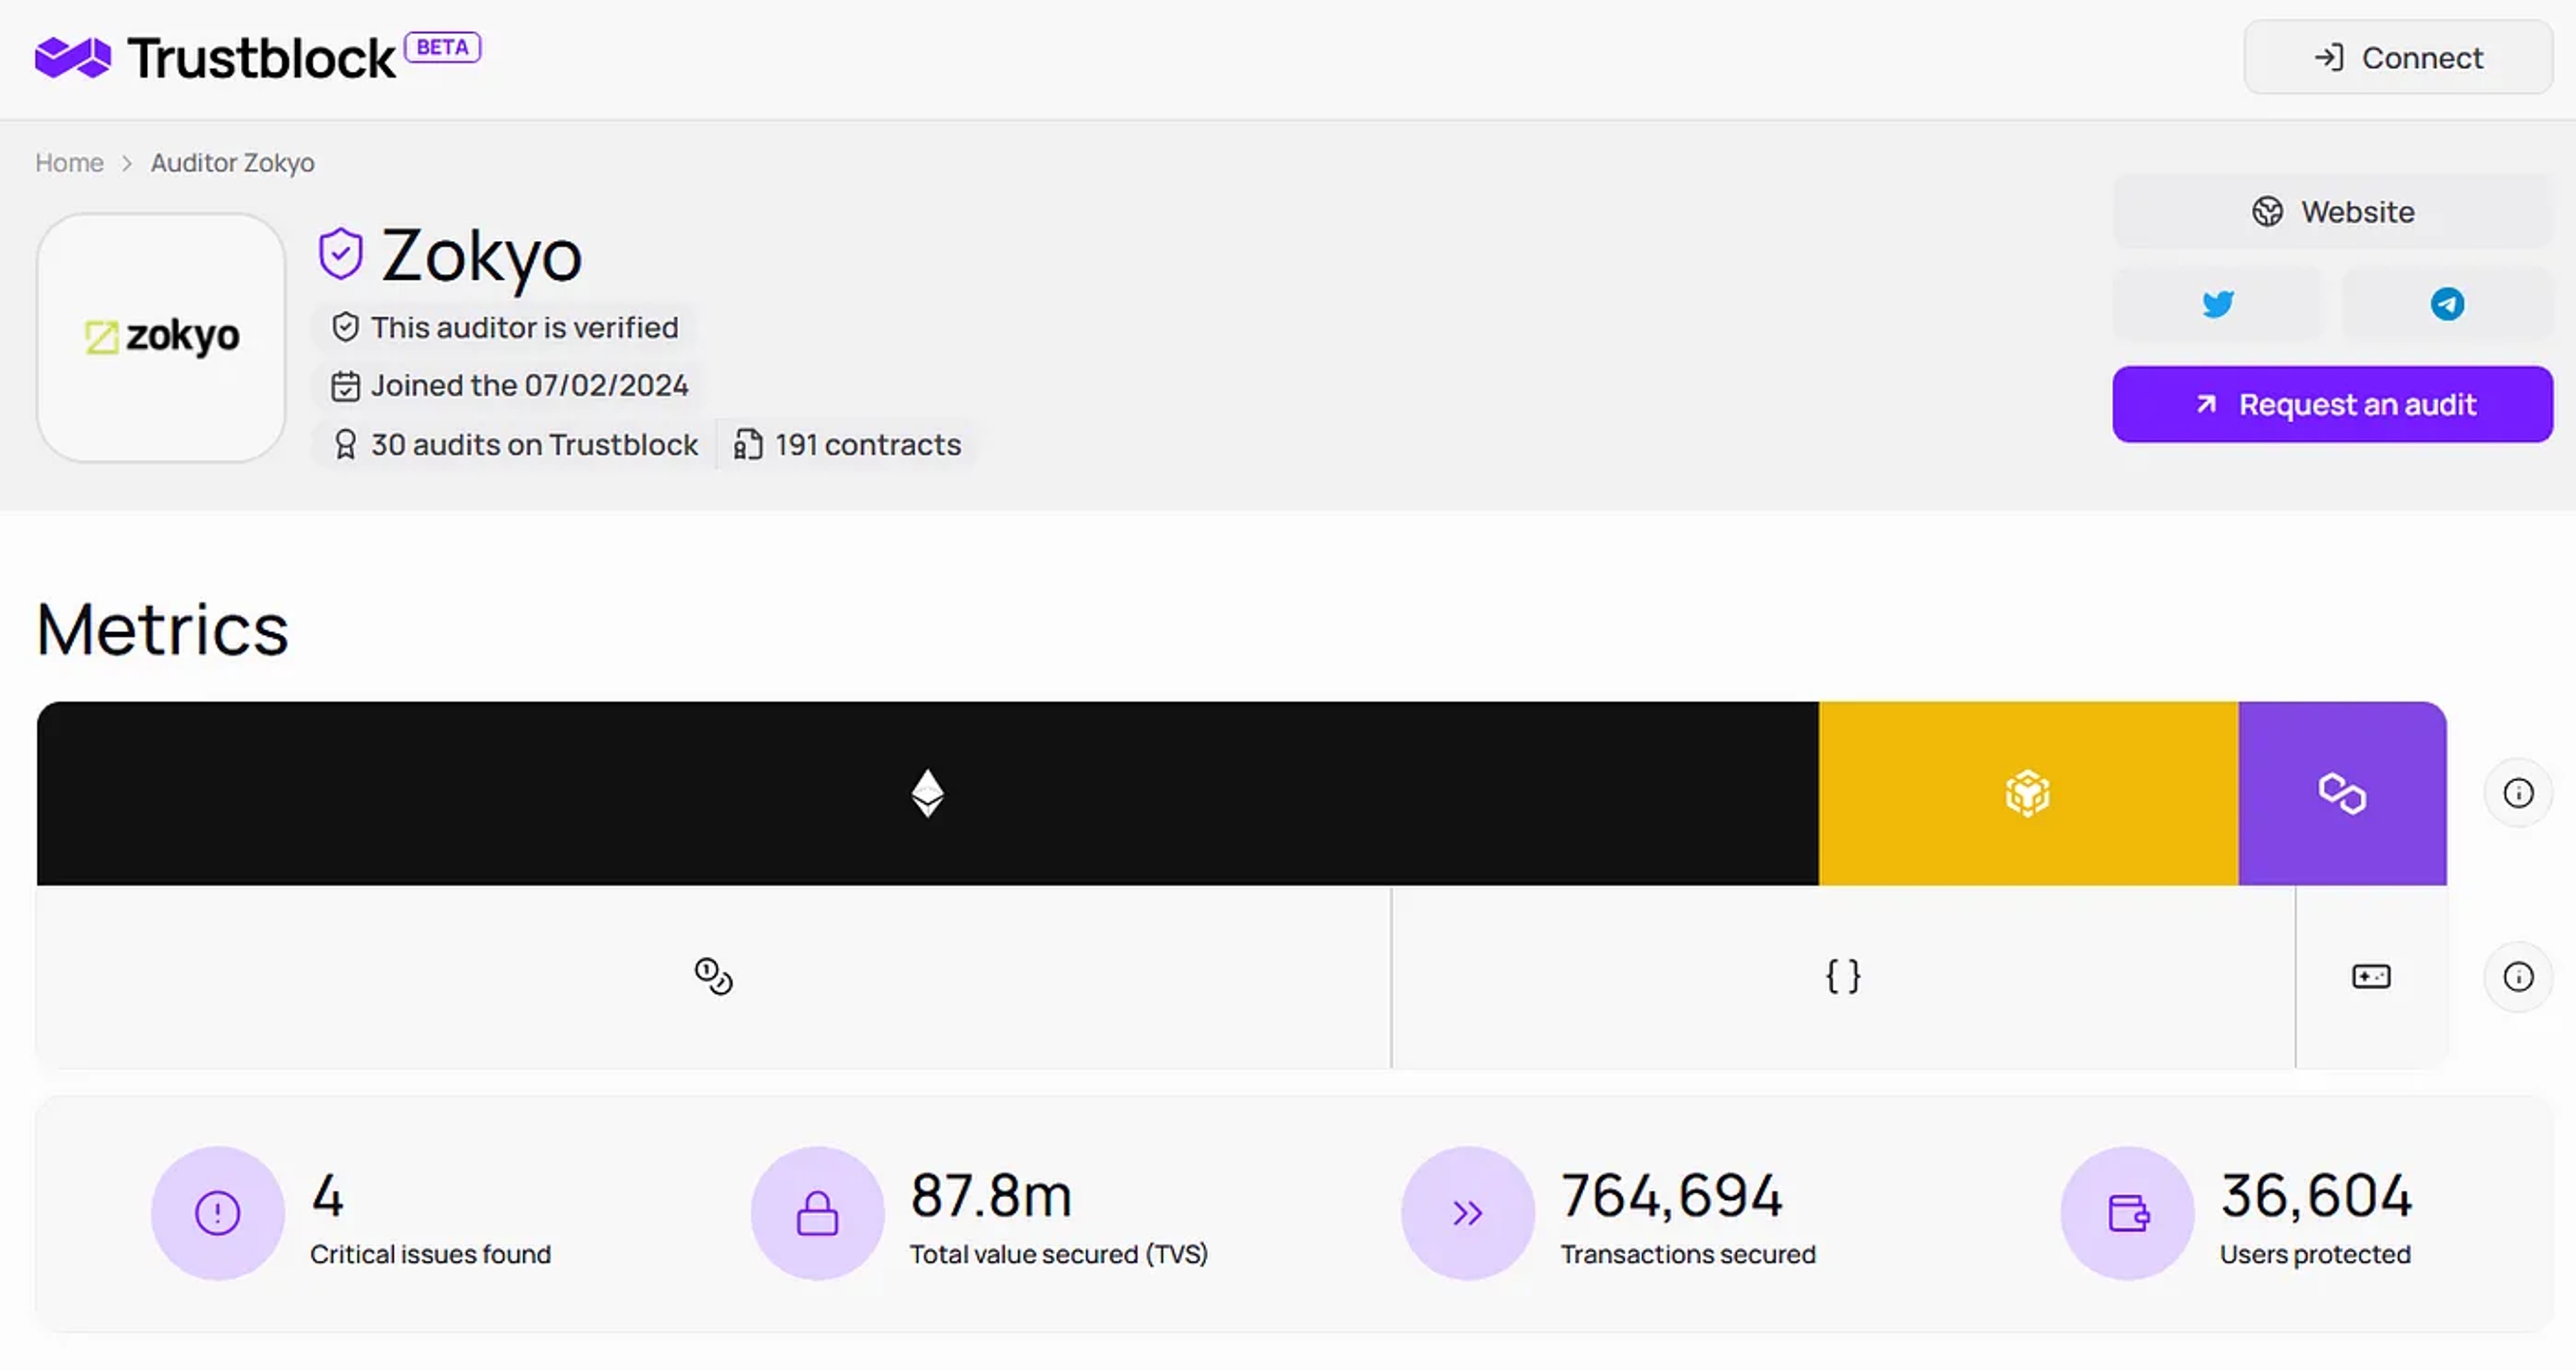Screen dimensions: 2576x1371
Task: Click the total value secured lock icon
Action: [x=817, y=1213]
